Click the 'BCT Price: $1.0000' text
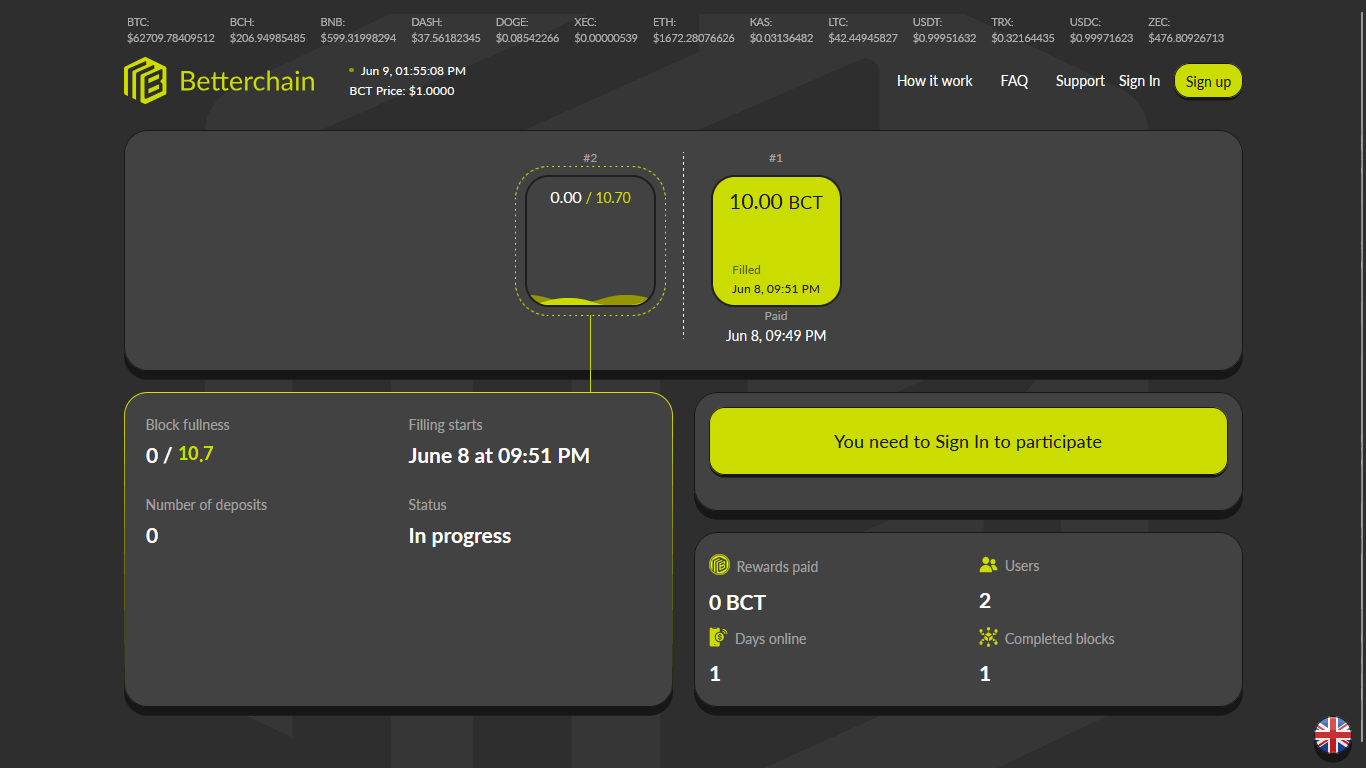Viewport: 1366px width, 768px height. 402,91
